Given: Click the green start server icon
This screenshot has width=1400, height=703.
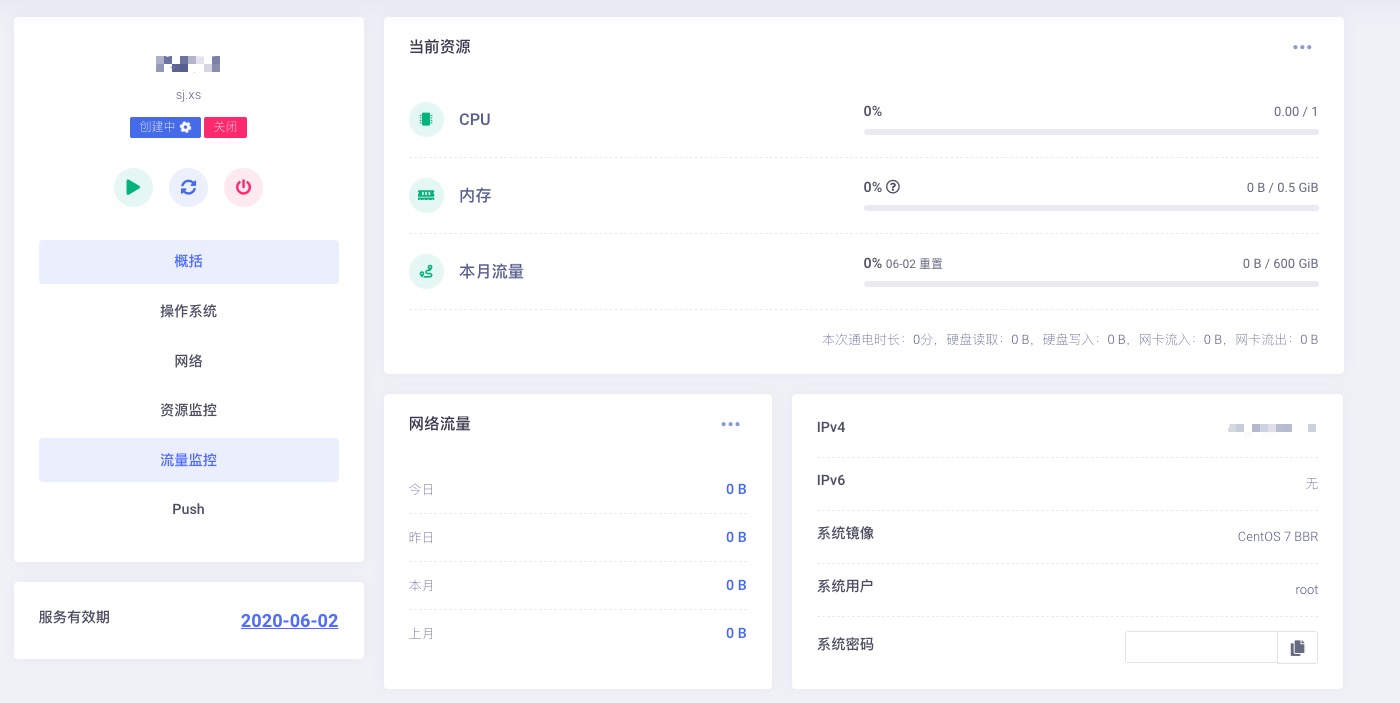Looking at the screenshot, I should [133, 187].
